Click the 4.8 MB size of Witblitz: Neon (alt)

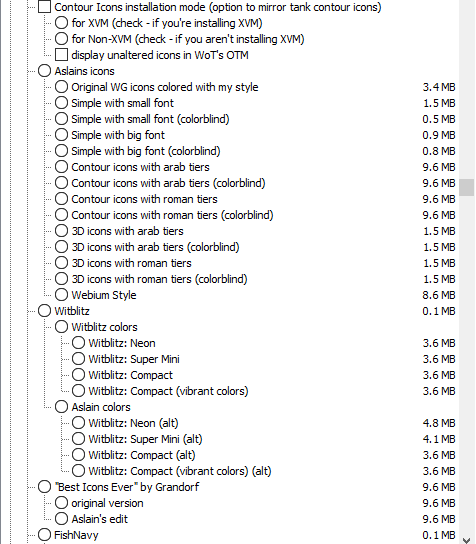tap(439, 423)
